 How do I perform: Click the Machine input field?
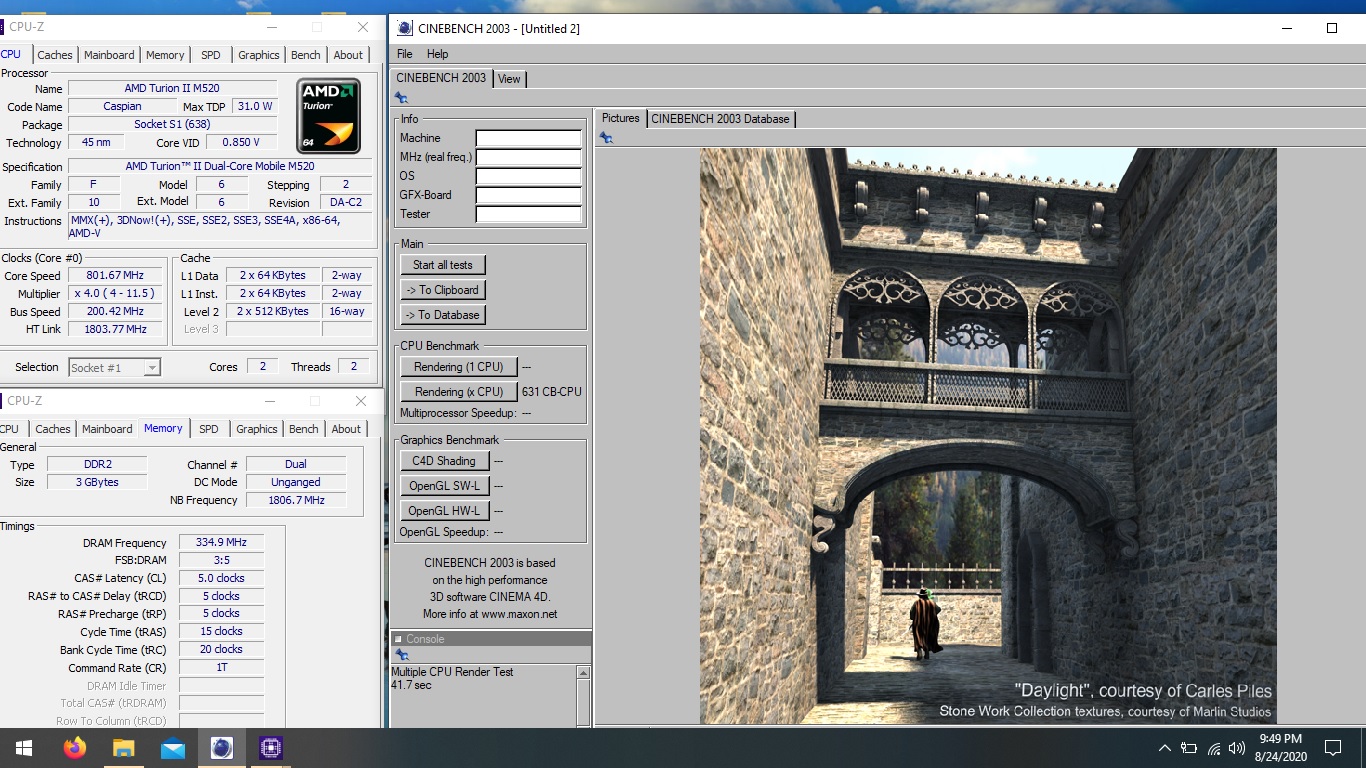529,138
